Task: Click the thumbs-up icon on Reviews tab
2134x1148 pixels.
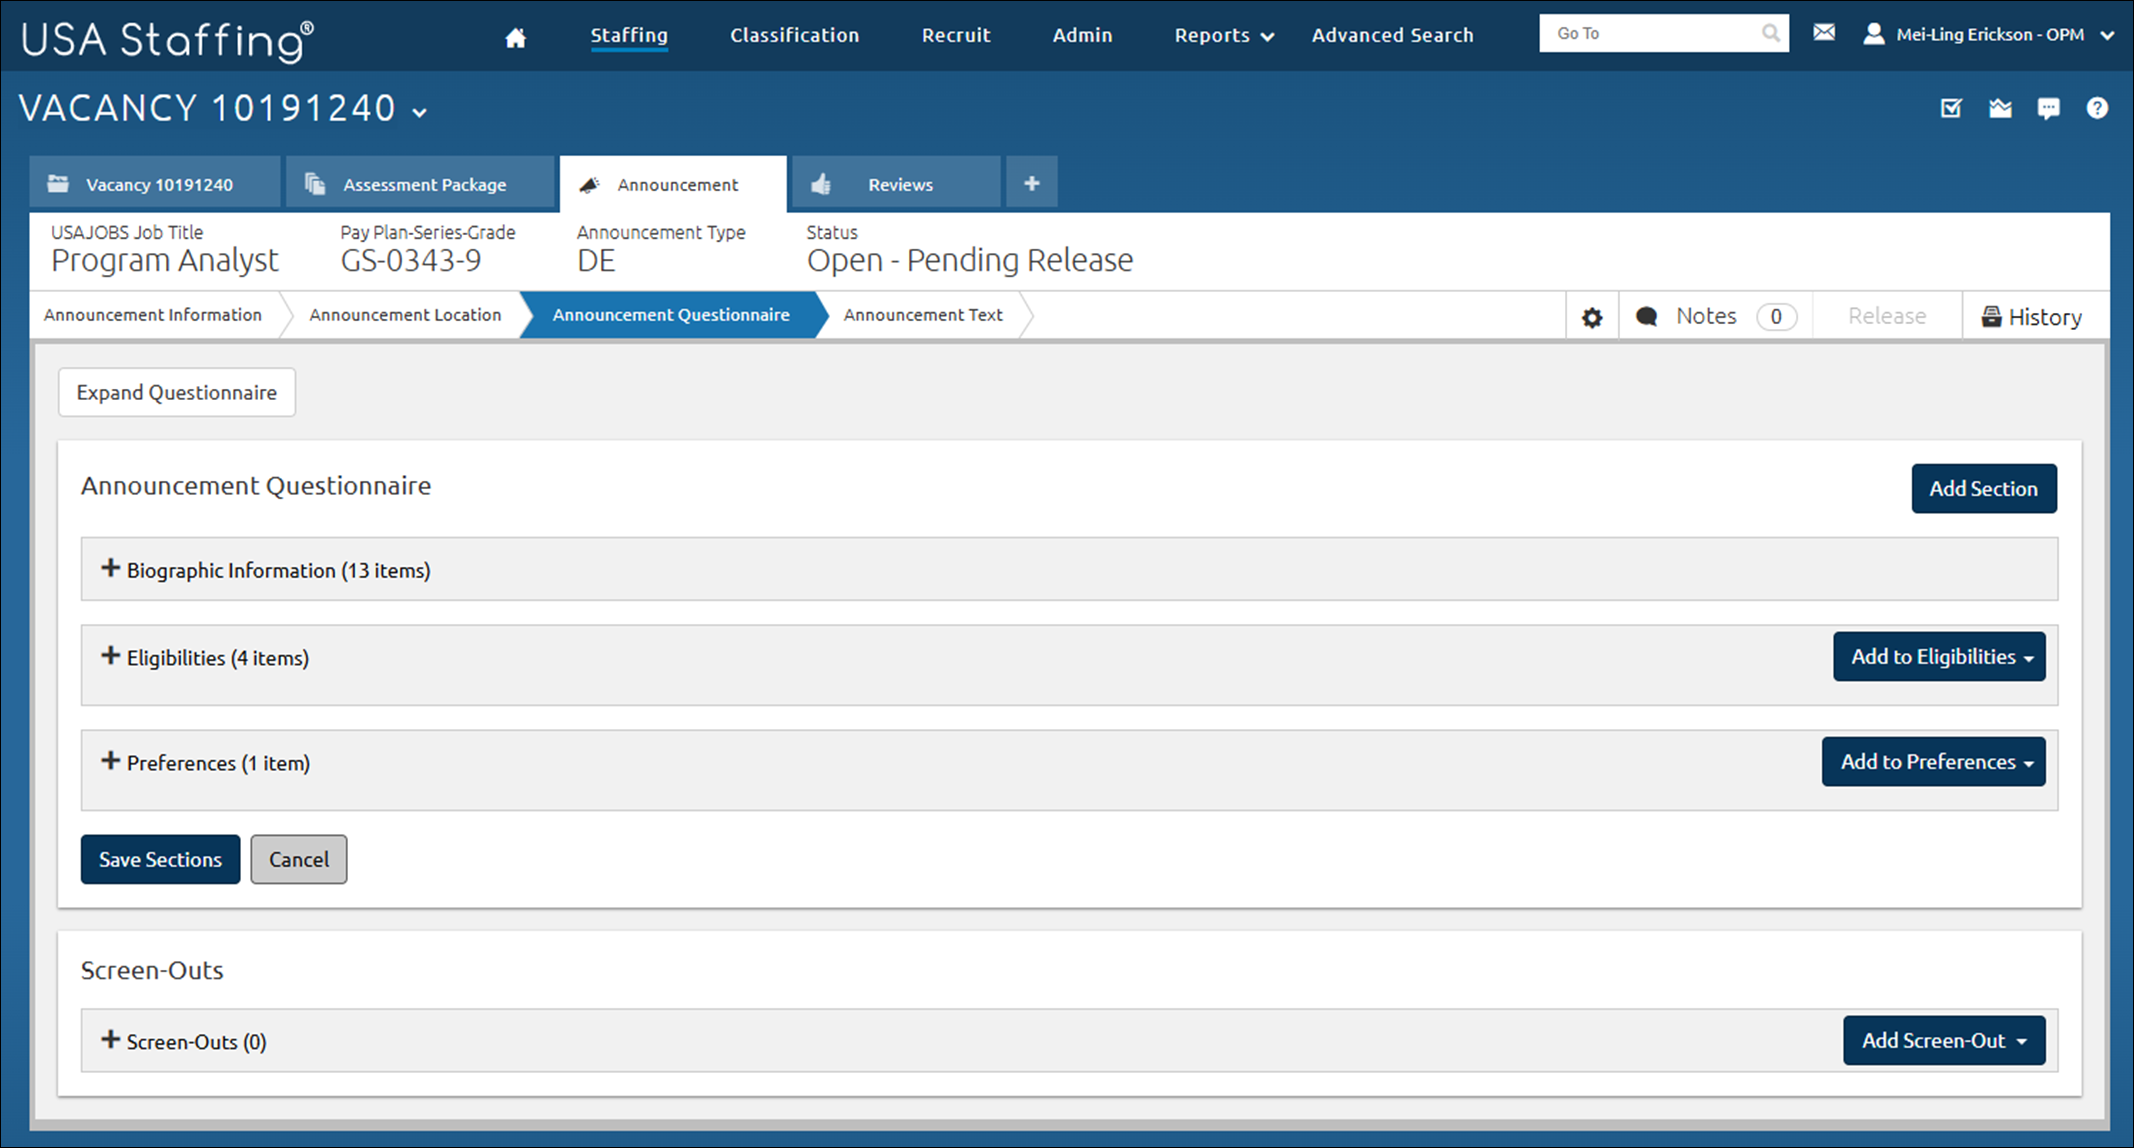Action: tap(821, 184)
